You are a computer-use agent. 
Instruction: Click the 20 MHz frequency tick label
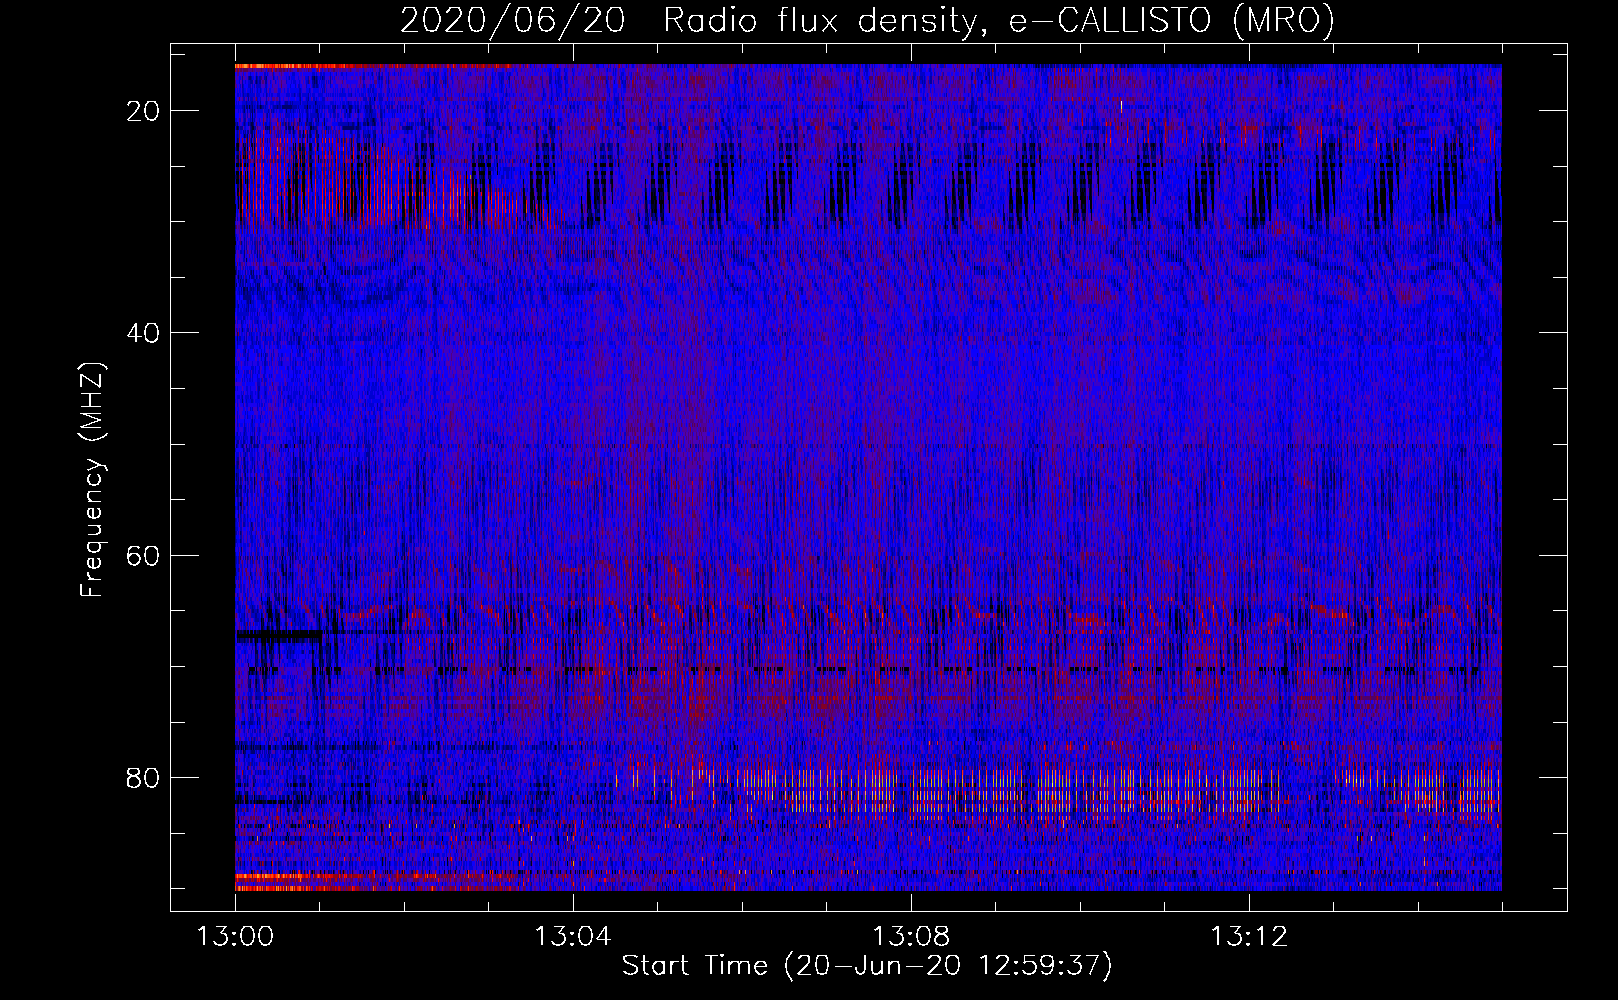tap(144, 111)
